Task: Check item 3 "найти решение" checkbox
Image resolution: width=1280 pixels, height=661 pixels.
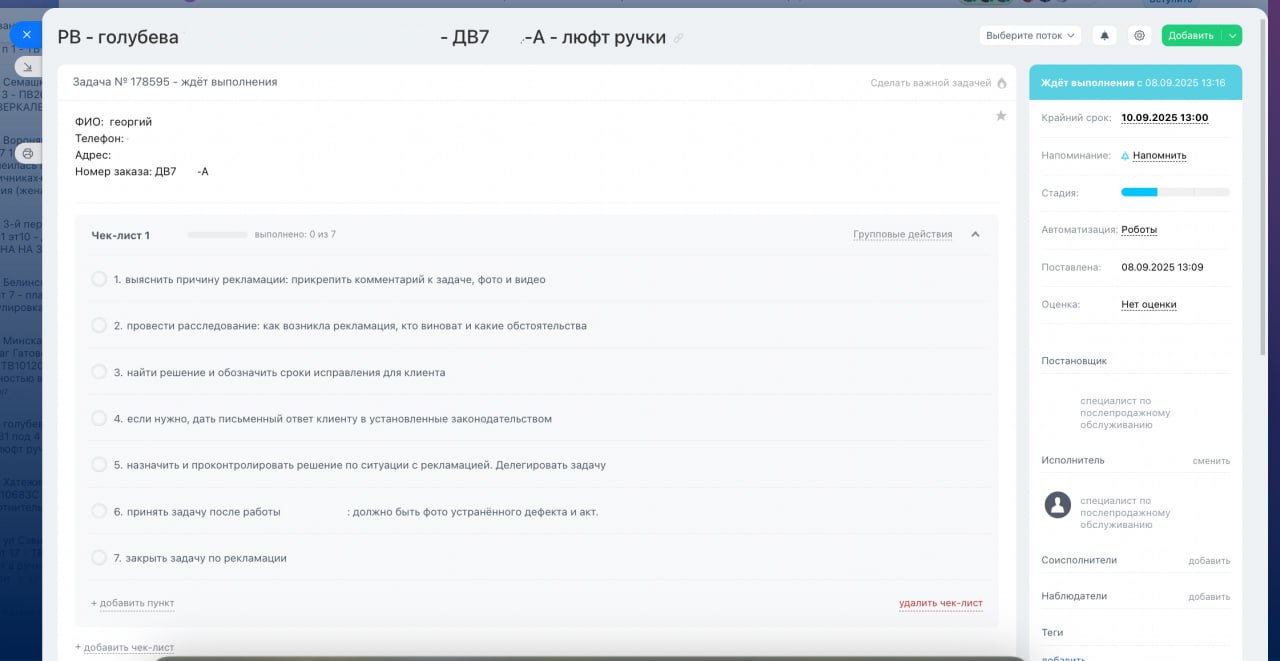Action: tap(99, 372)
